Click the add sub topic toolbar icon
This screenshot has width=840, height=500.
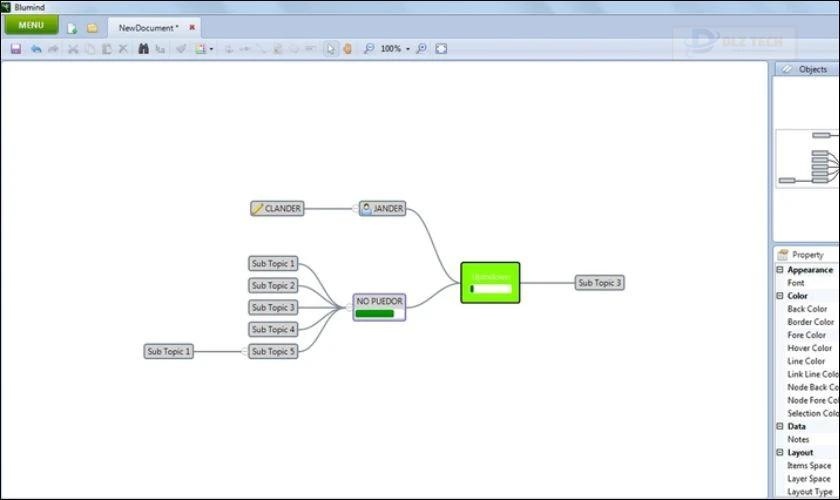coord(229,49)
